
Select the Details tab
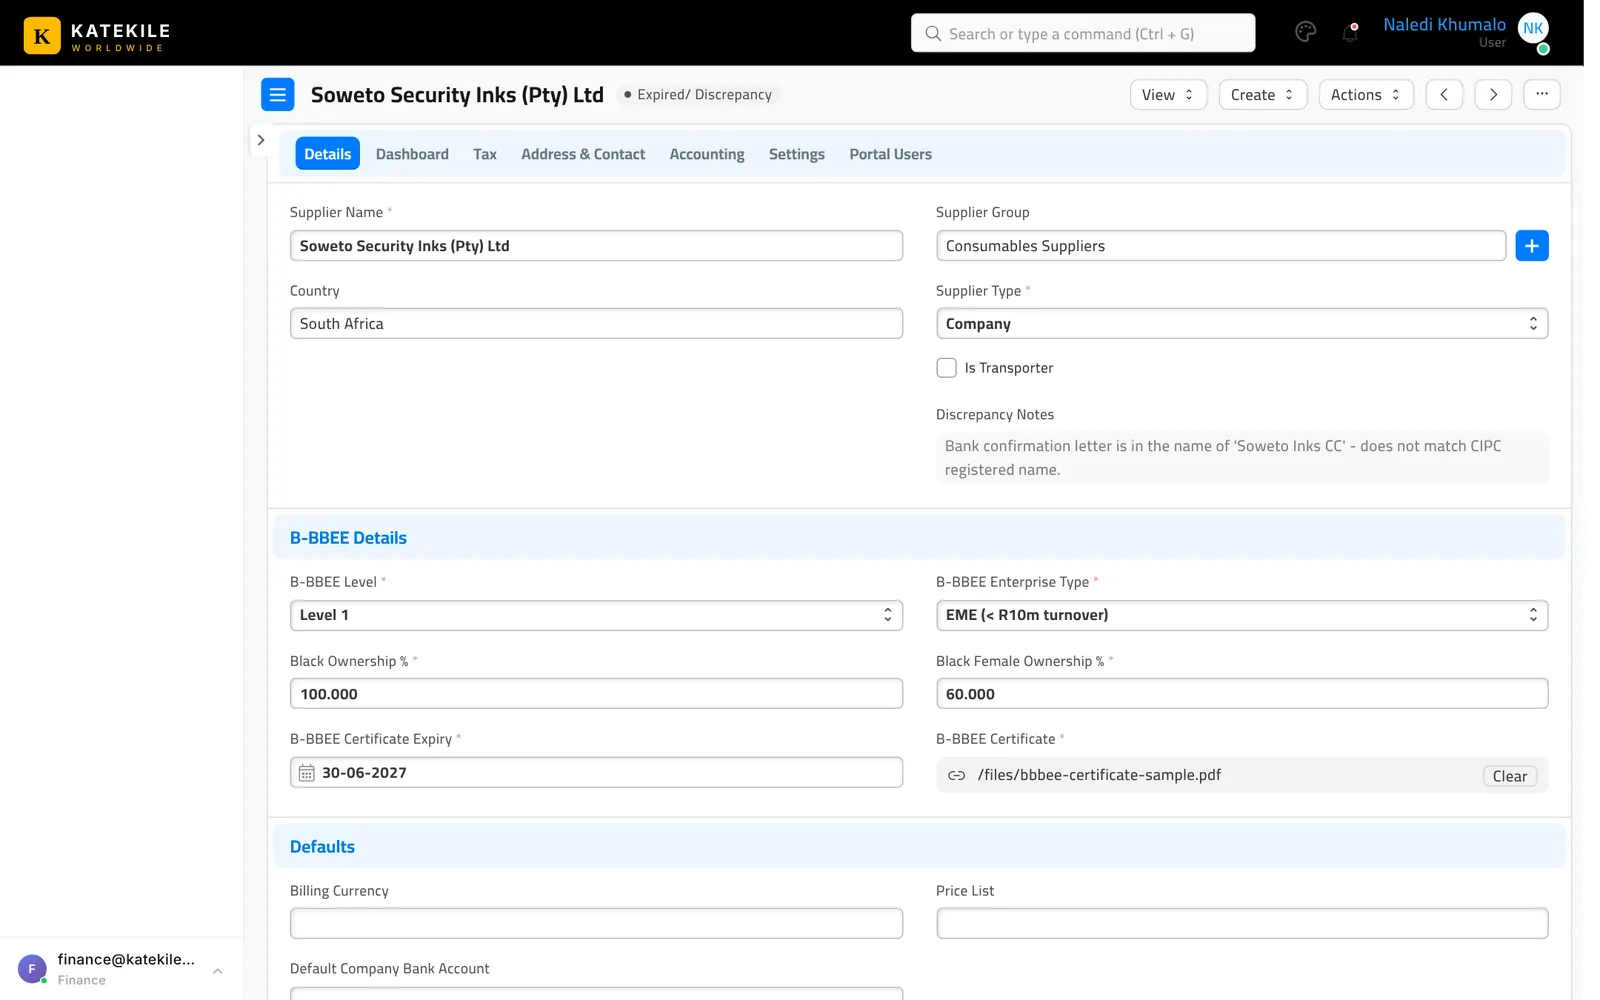tap(328, 154)
